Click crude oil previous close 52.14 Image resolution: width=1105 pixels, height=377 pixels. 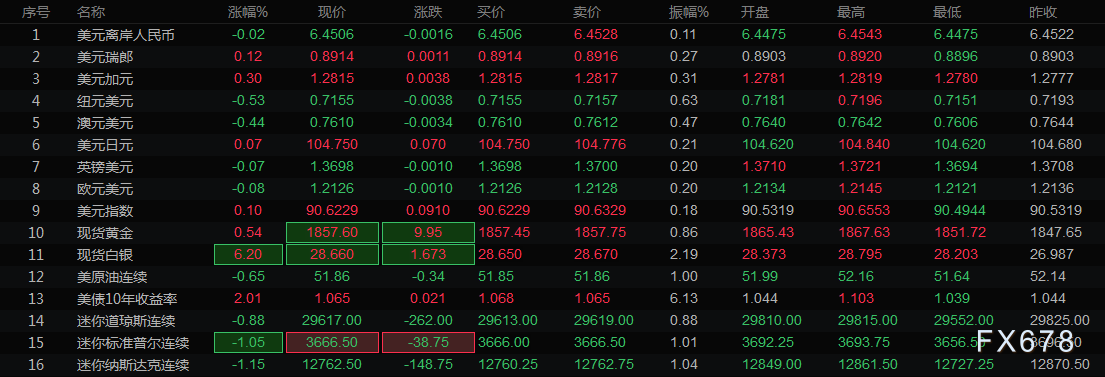(x=1048, y=277)
